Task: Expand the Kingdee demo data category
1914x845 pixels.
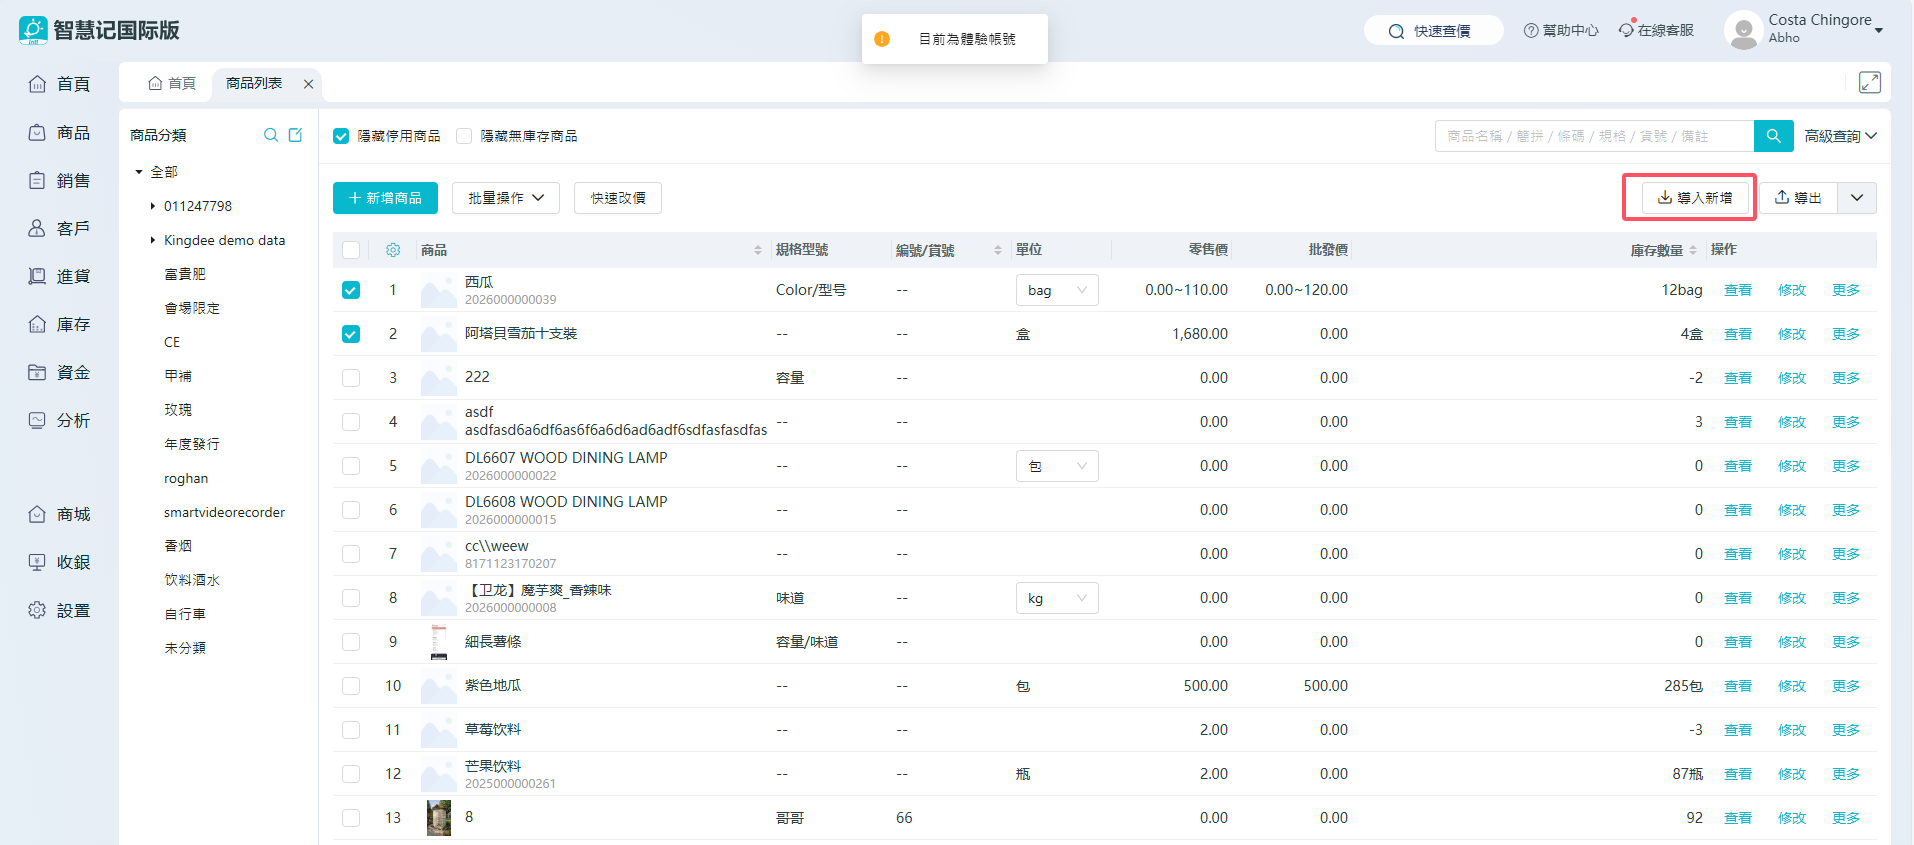Action: (x=153, y=240)
